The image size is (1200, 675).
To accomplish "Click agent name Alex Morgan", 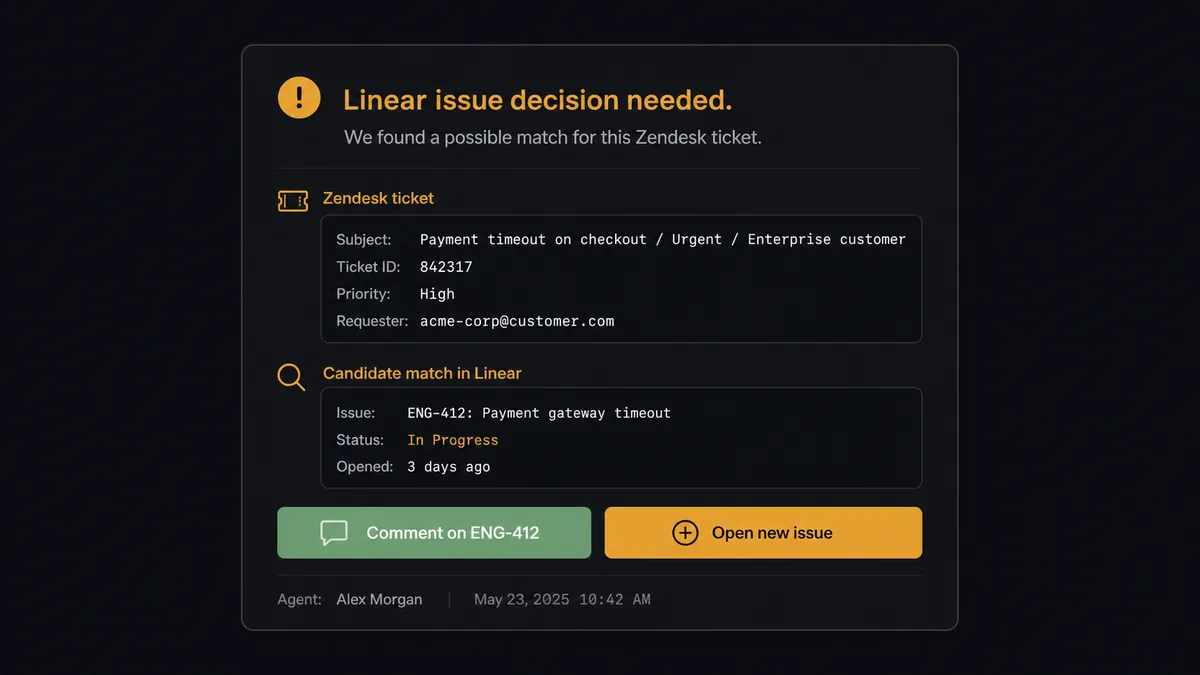I will (379, 600).
